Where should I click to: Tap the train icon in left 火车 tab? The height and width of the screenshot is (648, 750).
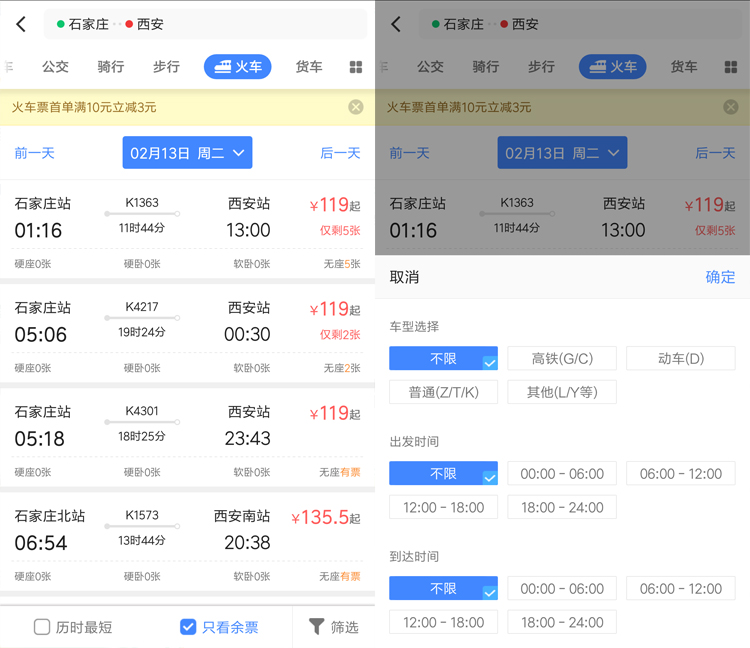pos(223,67)
